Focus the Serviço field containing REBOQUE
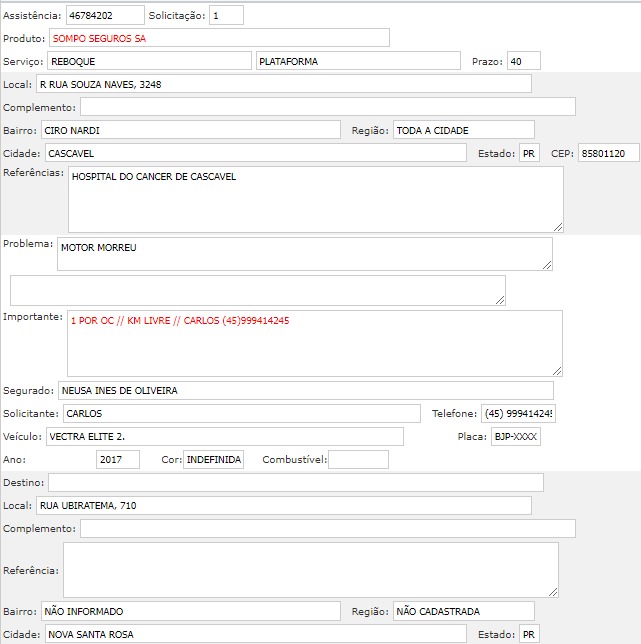641x644 pixels. click(x=149, y=61)
